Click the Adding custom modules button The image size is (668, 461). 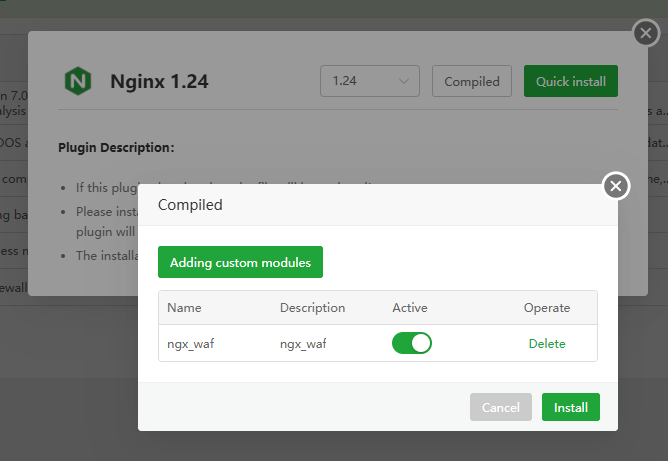[x=240, y=262]
